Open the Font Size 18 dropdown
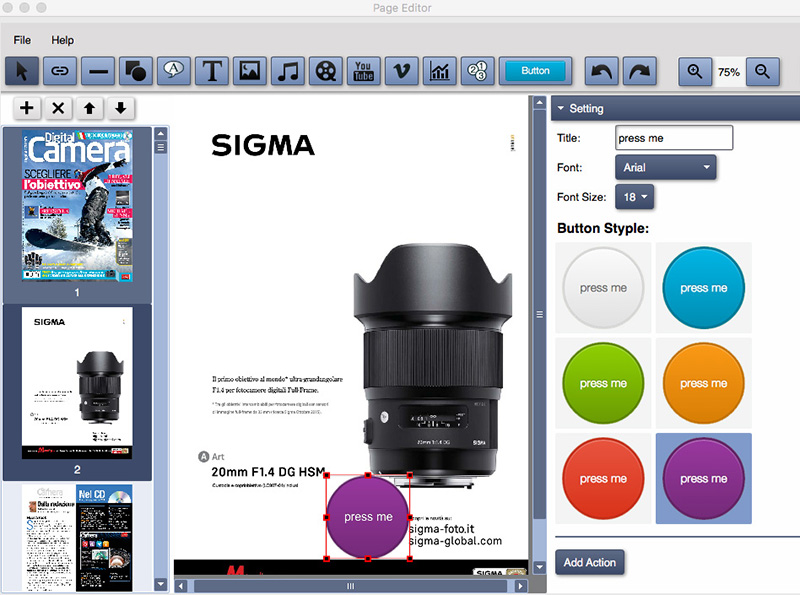The image size is (800, 595). click(x=635, y=197)
